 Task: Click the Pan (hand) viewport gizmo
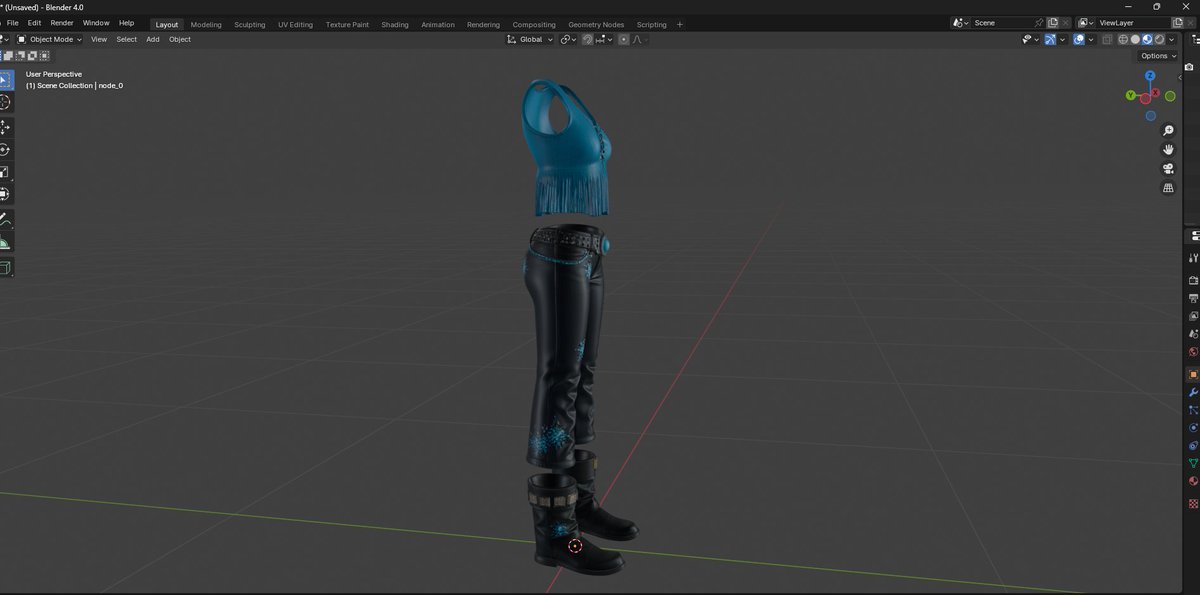coord(1168,150)
